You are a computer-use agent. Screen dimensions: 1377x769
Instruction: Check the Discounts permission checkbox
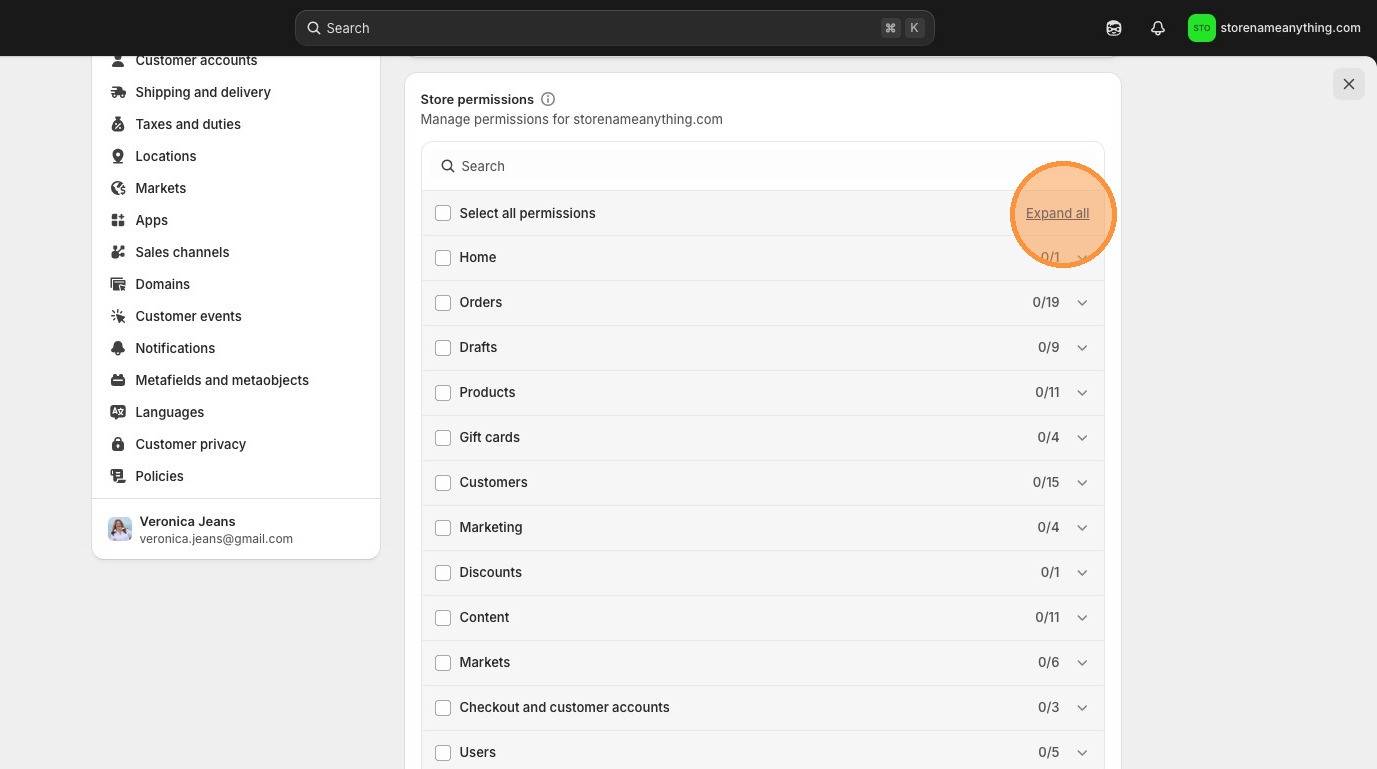click(x=443, y=573)
